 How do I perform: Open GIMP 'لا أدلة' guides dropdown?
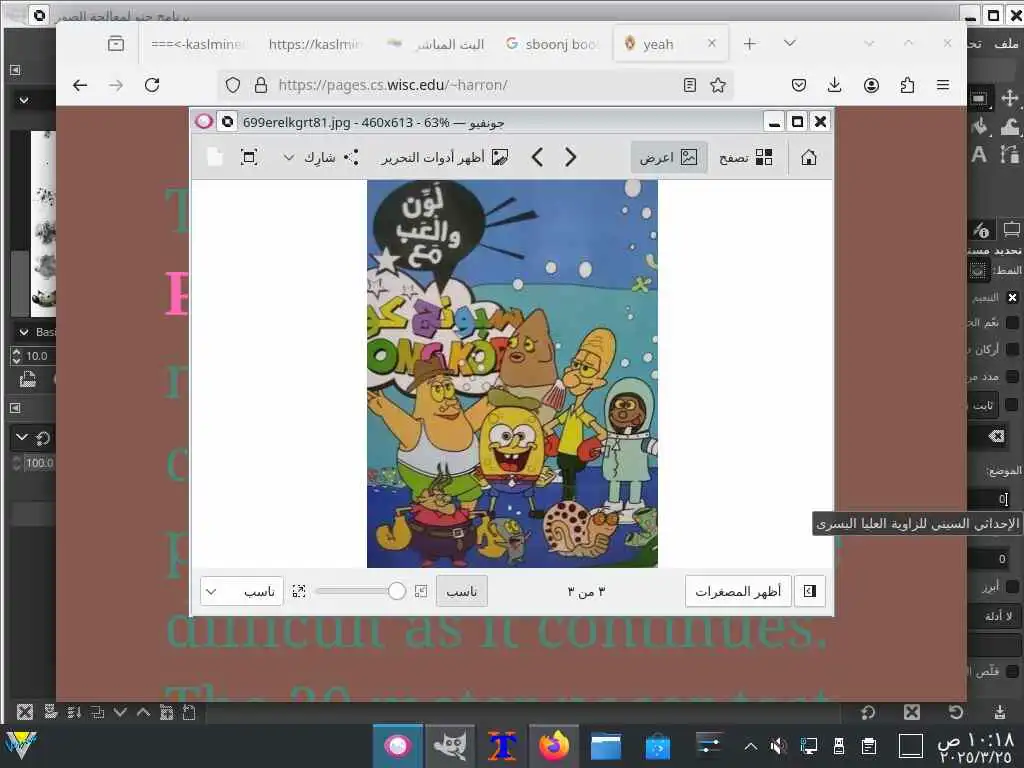pyautogui.click(x=995, y=616)
